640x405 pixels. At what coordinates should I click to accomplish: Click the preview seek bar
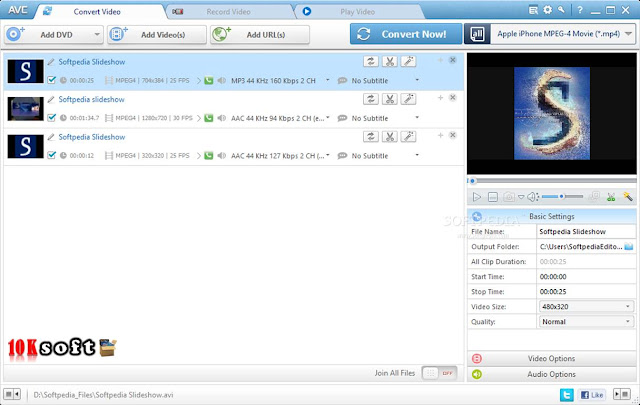552,180
